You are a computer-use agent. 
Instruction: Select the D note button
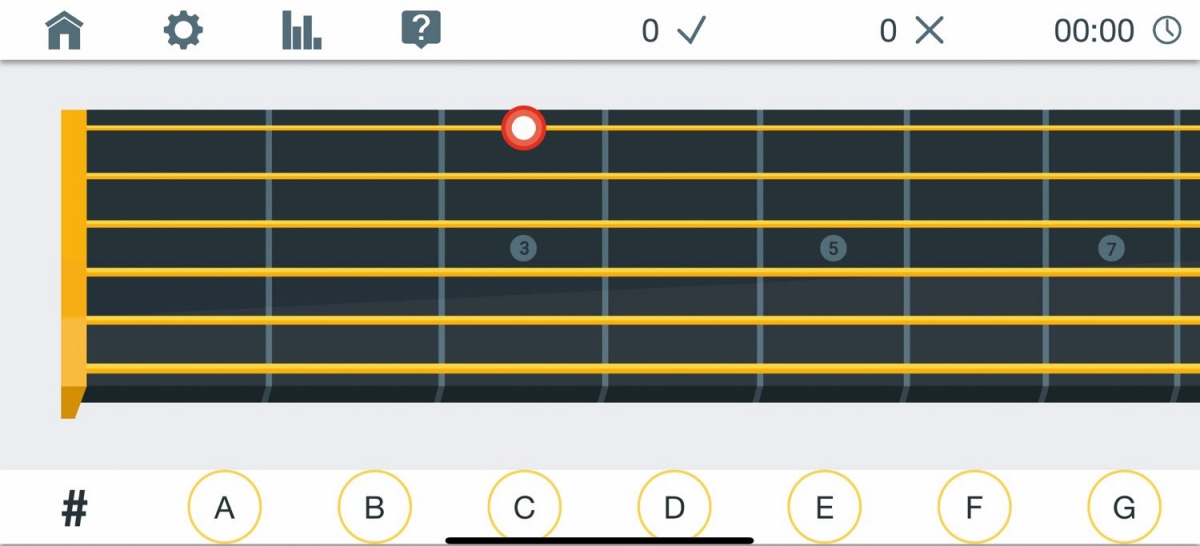click(674, 508)
